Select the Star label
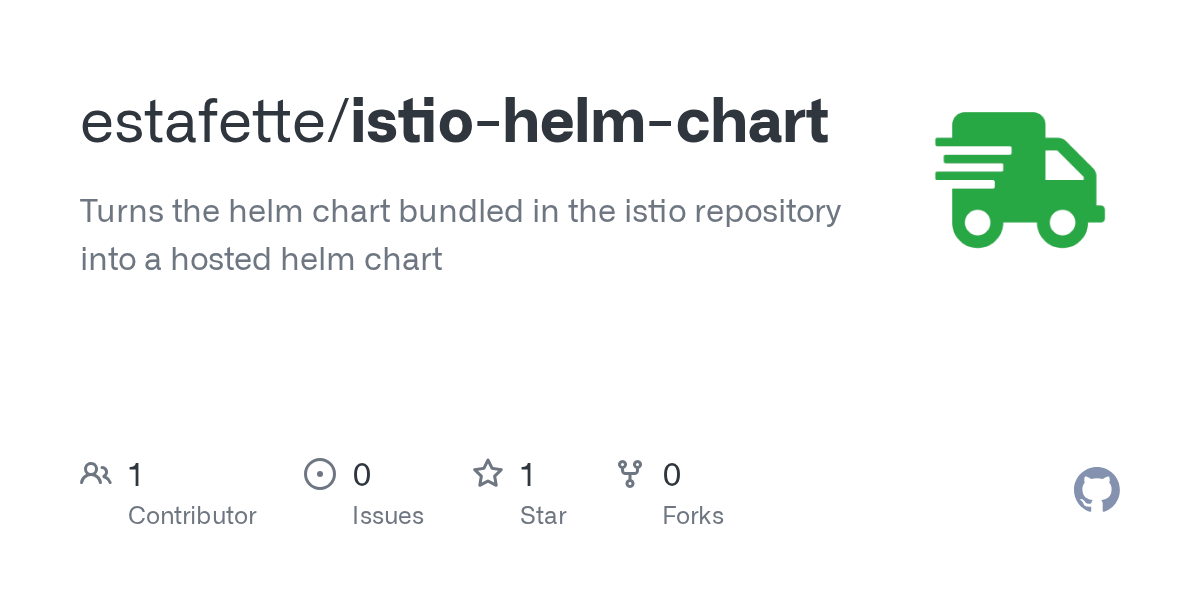This screenshot has height=600, width=1200. (543, 516)
